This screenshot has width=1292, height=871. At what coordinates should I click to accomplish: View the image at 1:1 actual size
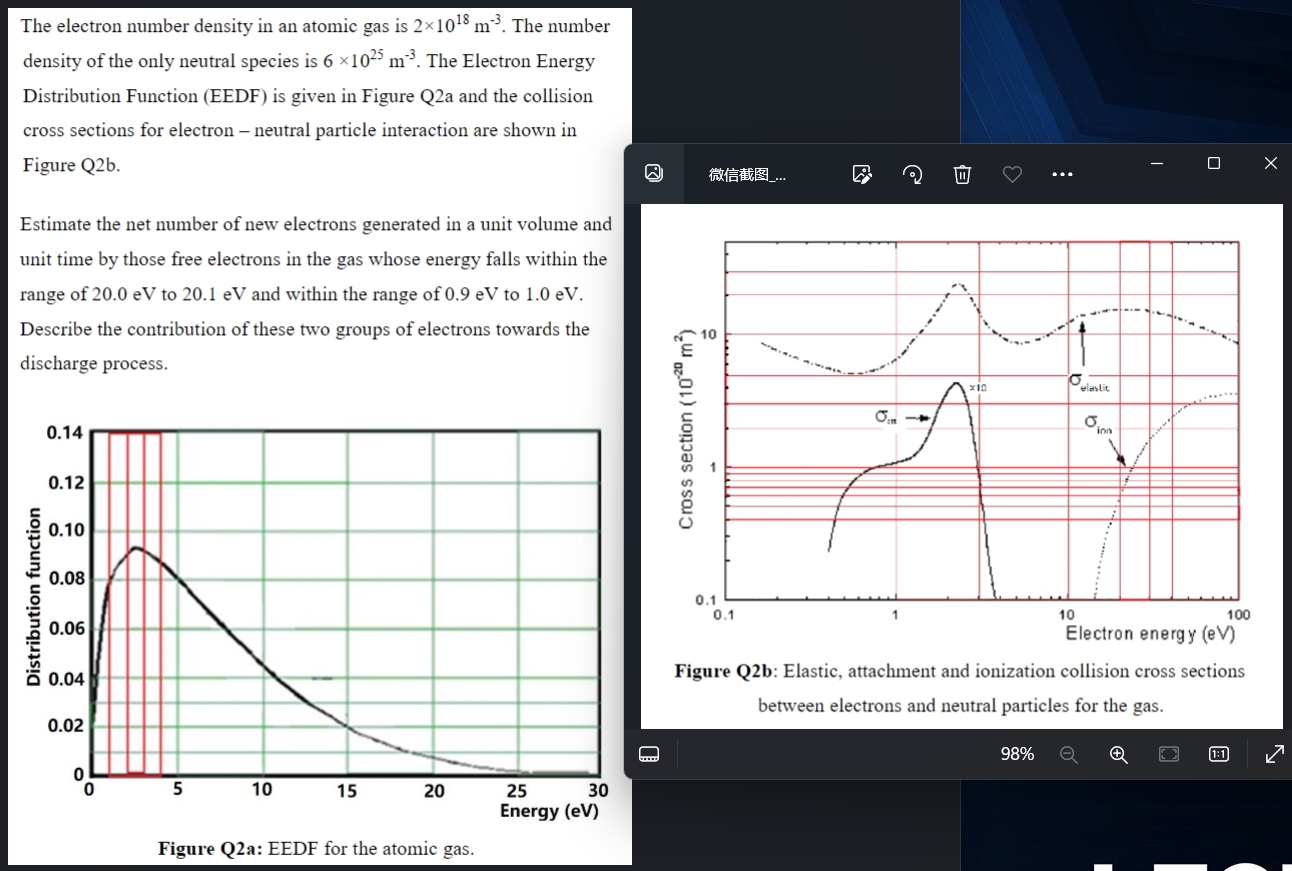tap(1218, 754)
